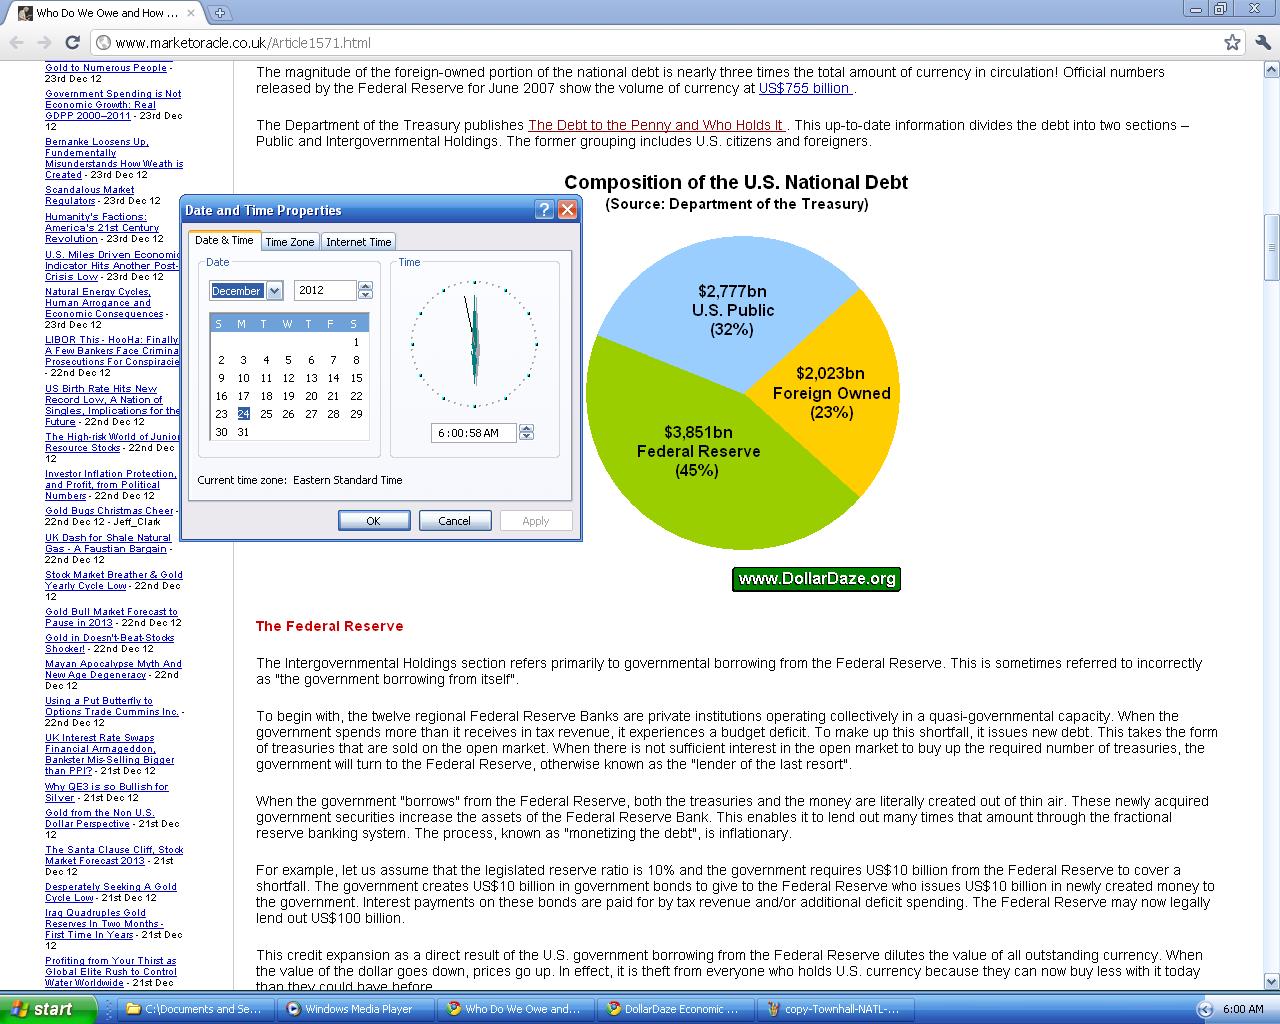Click Cancel in Date and Time Properties
The height and width of the screenshot is (1024, 1280).
(x=454, y=521)
